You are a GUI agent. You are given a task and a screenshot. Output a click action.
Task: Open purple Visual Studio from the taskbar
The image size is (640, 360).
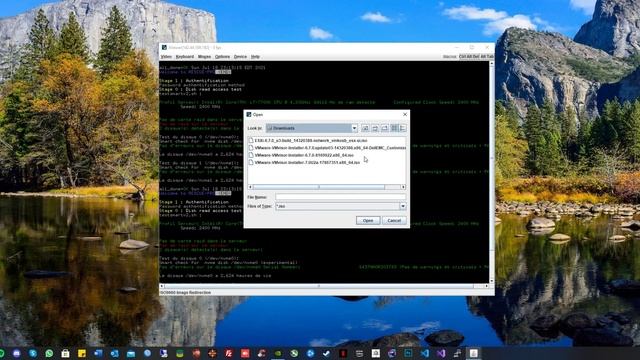(441, 353)
